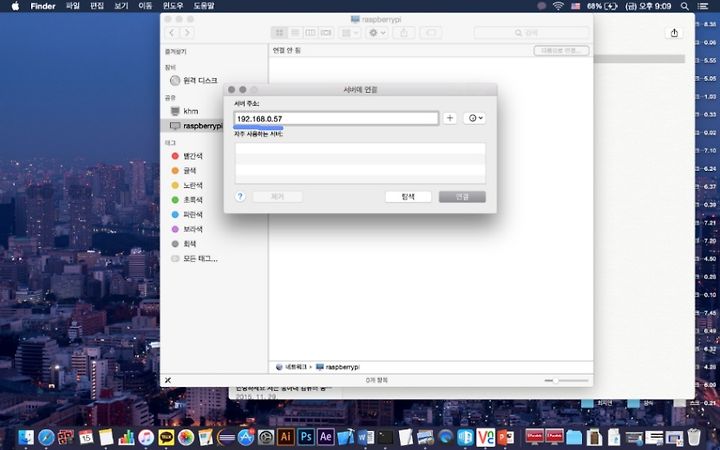This screenshot has height=450, width=720.
Task: Open VNC Viewer from the dock
Action: pos(485,437)
